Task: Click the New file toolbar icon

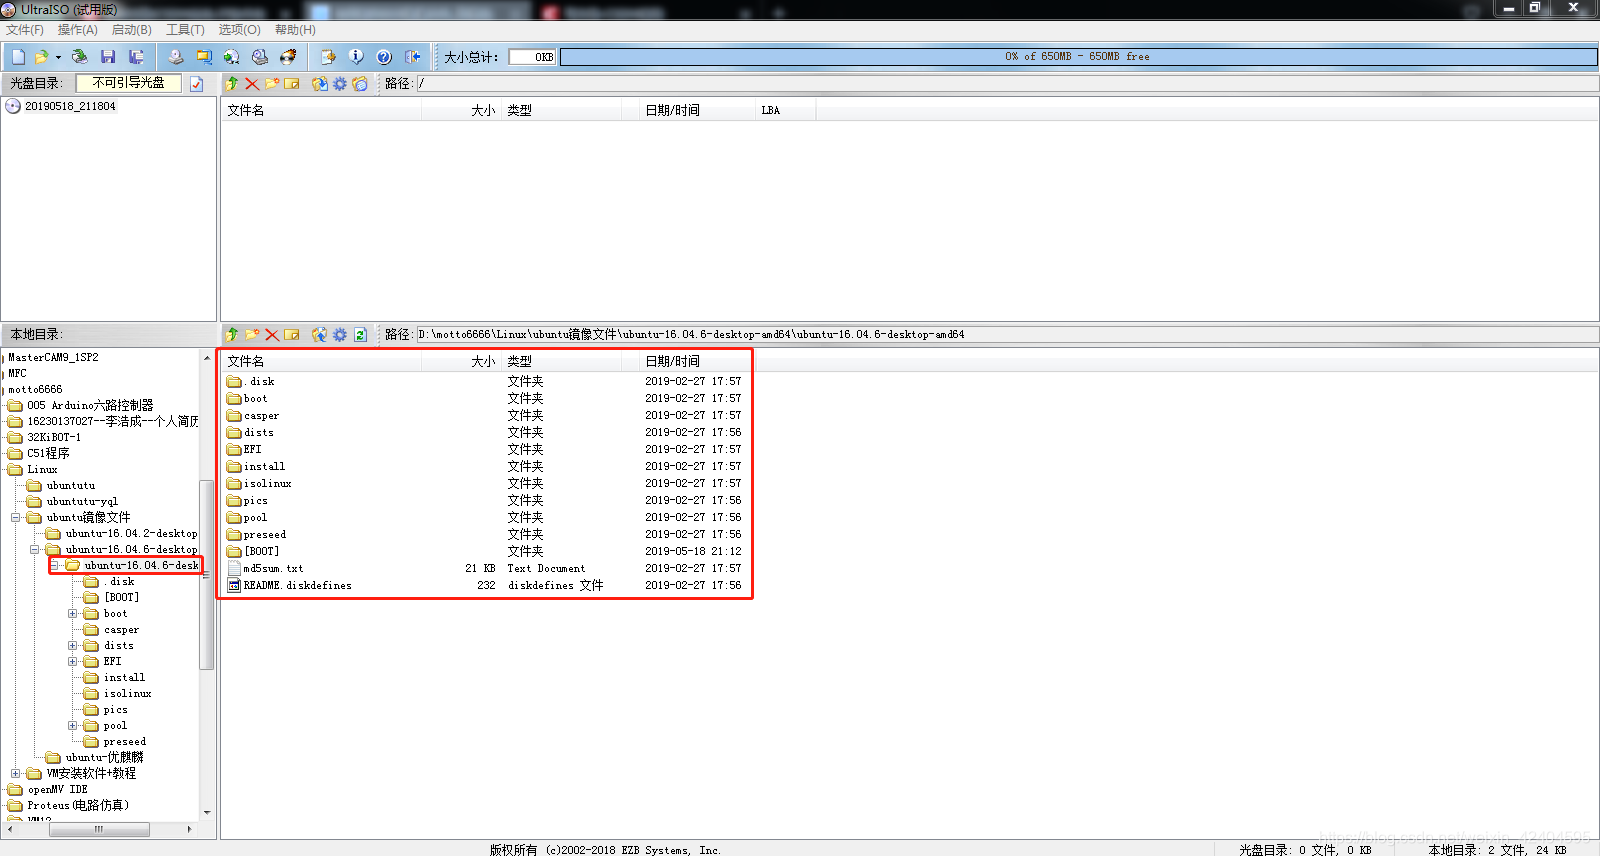Action: tap(18, 57)
